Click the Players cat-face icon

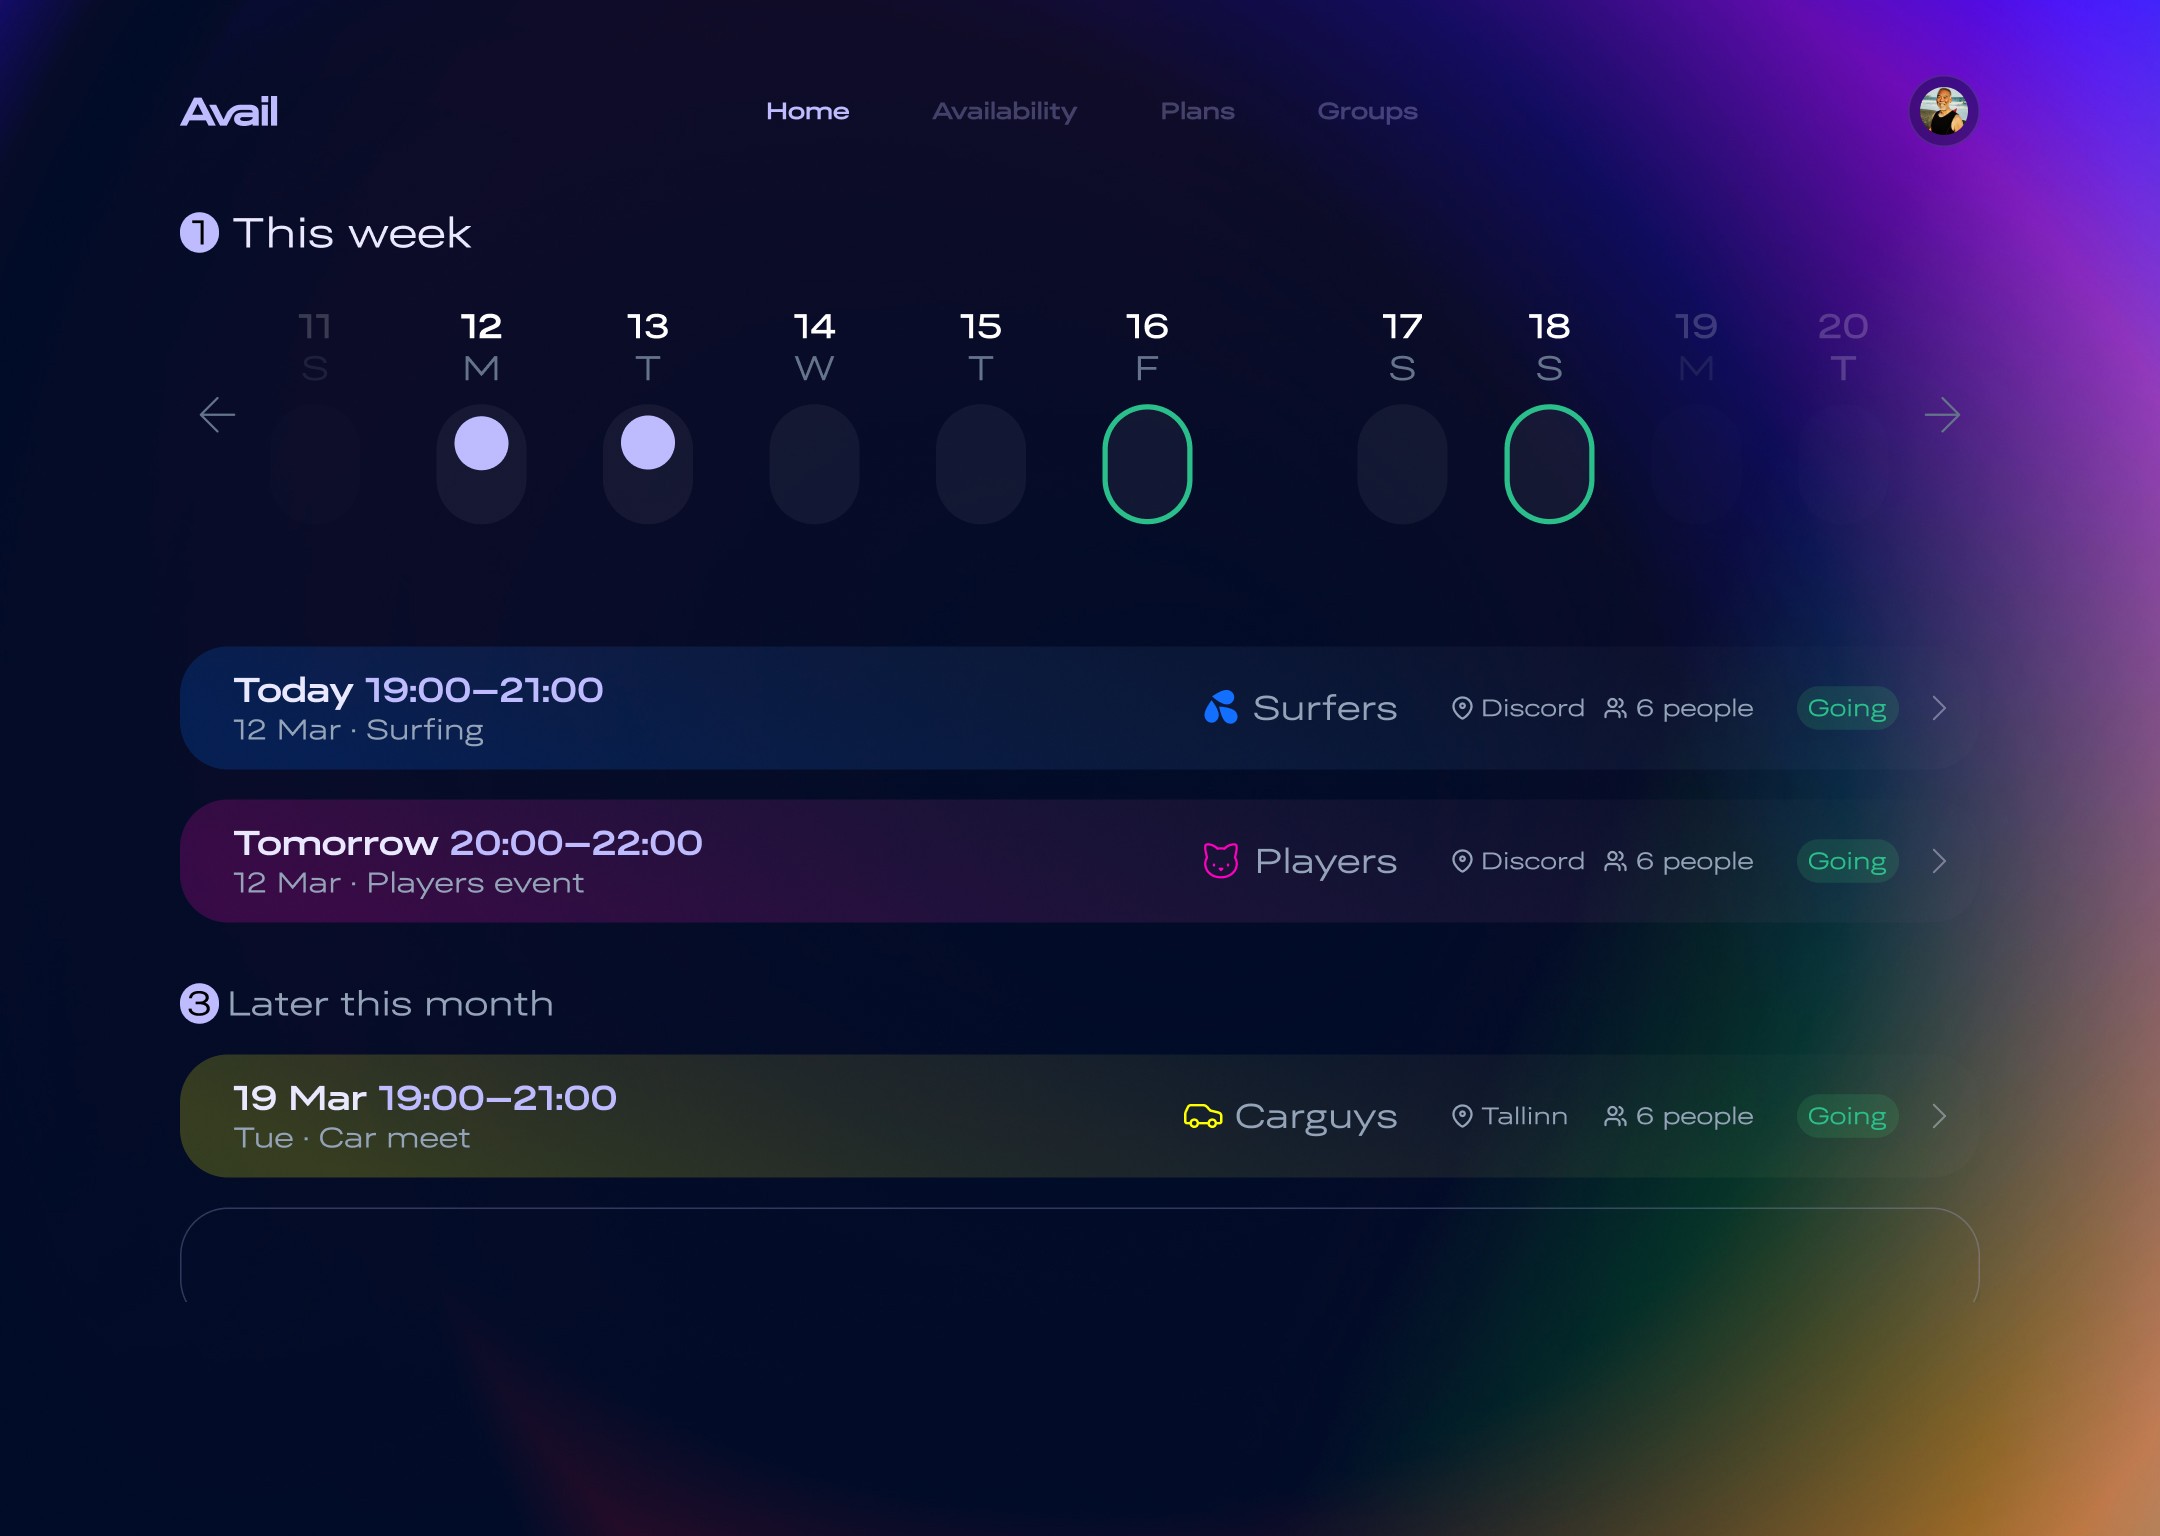pyautogui.click(x=1220, y=861)
